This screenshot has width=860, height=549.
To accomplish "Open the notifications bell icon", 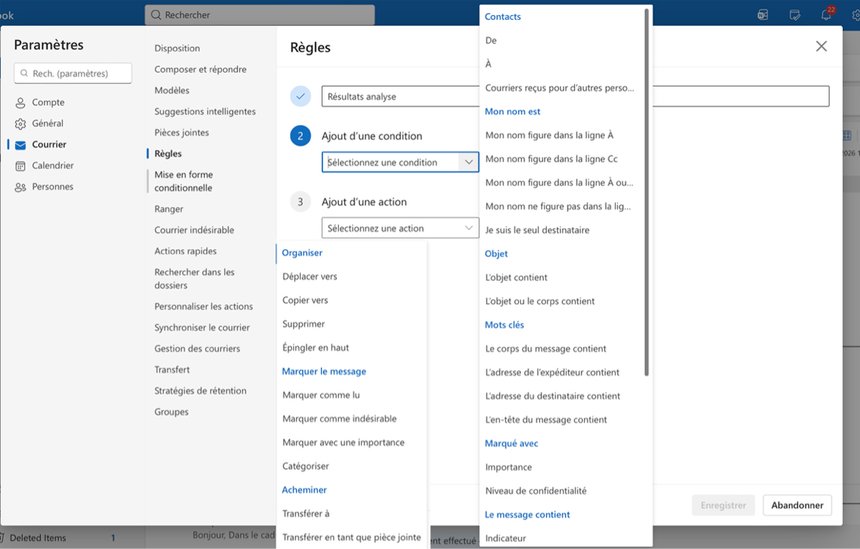I will coord(826,15).
